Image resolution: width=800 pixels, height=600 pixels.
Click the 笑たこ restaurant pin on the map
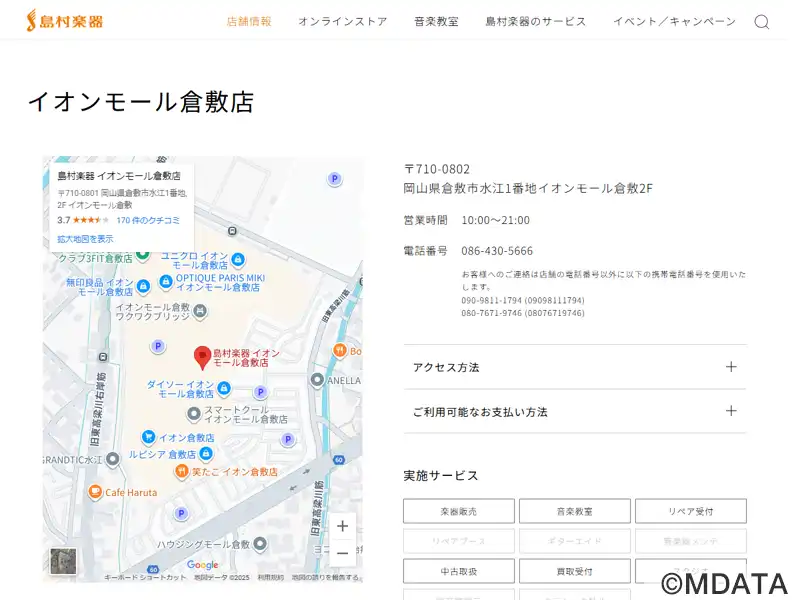click(182, 471)
